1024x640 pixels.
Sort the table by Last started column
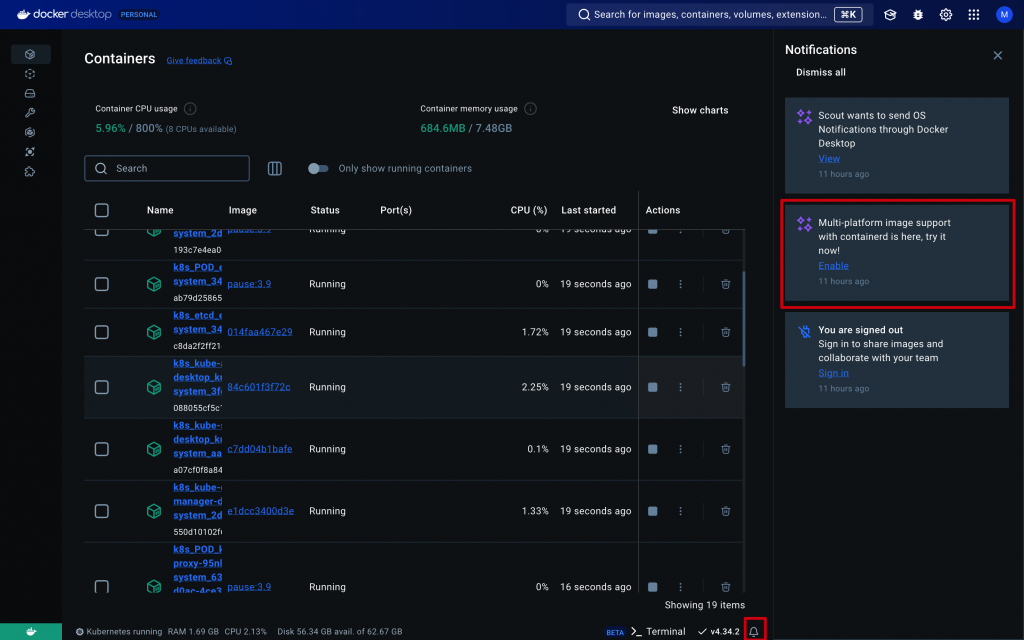tap(588, 210)
